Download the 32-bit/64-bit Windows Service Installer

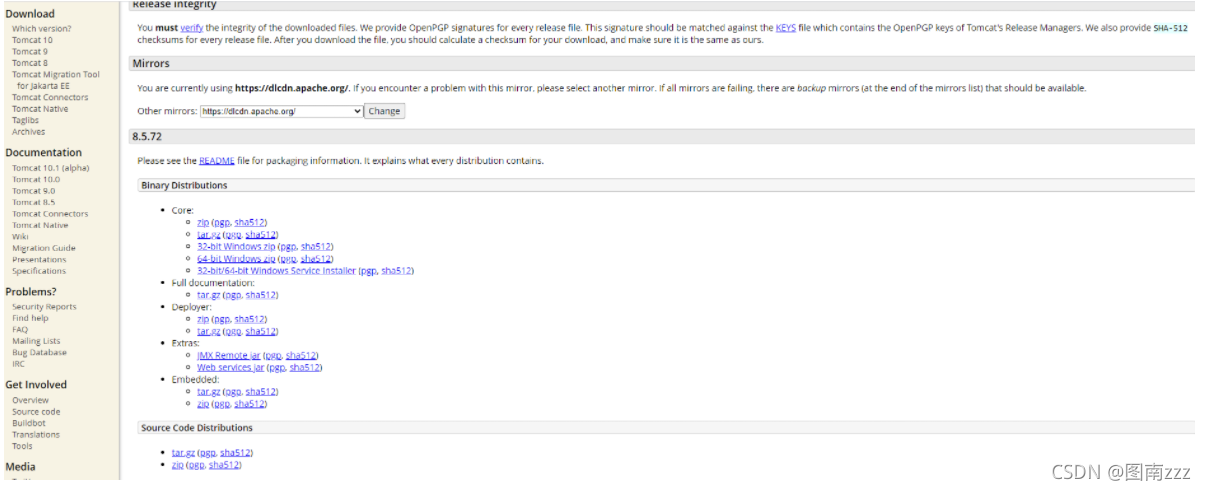276,270
